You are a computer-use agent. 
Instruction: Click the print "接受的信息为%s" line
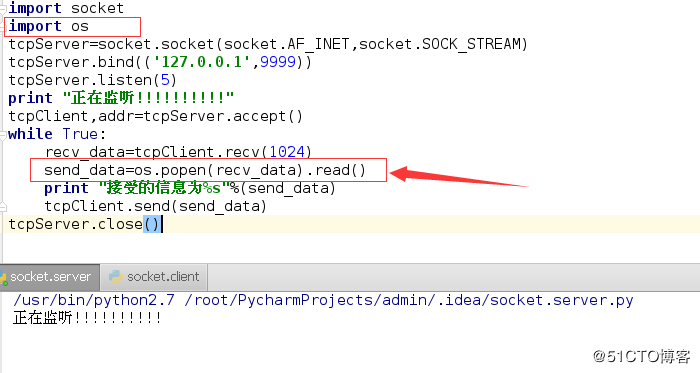(x=190, y=188)
